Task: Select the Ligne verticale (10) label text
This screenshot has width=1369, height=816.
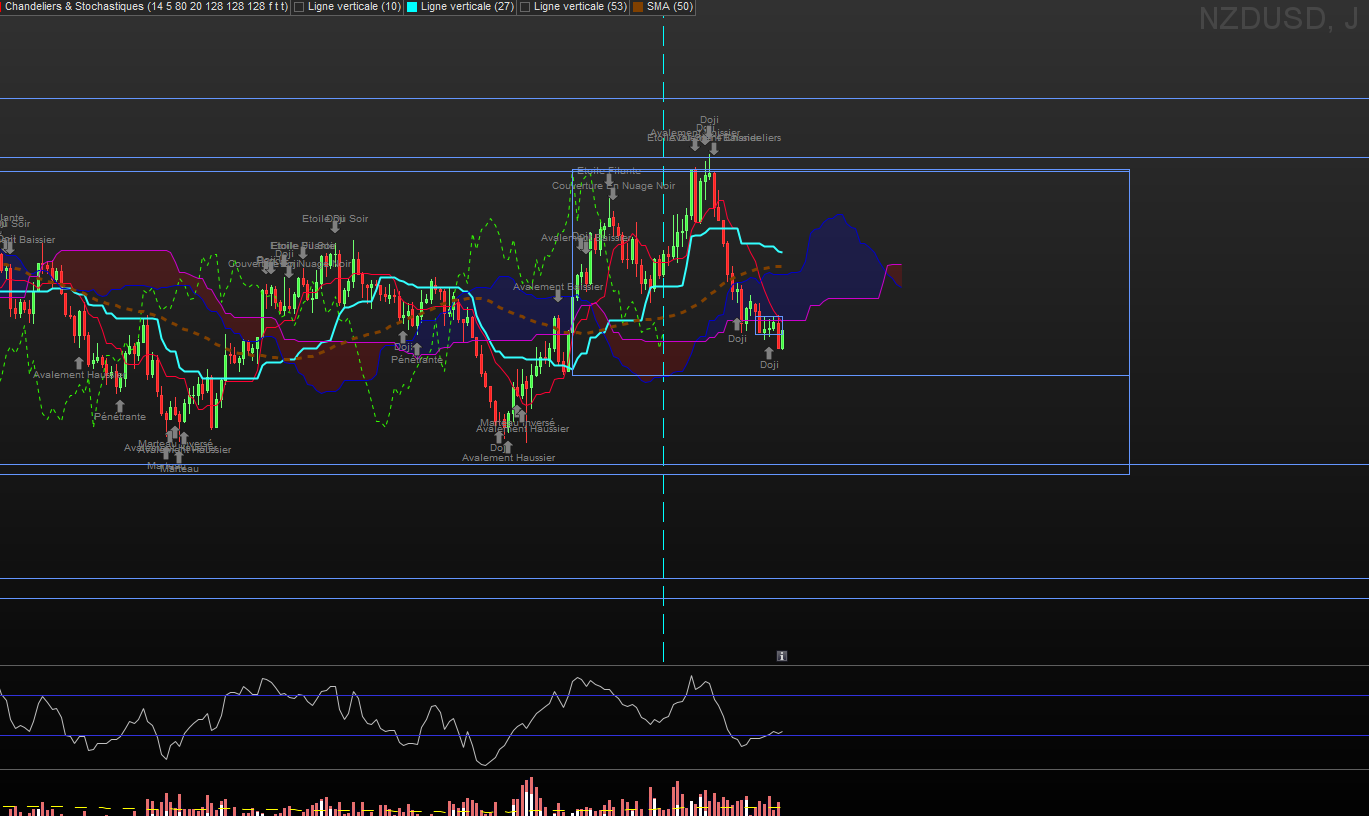Action: (354, 7)
